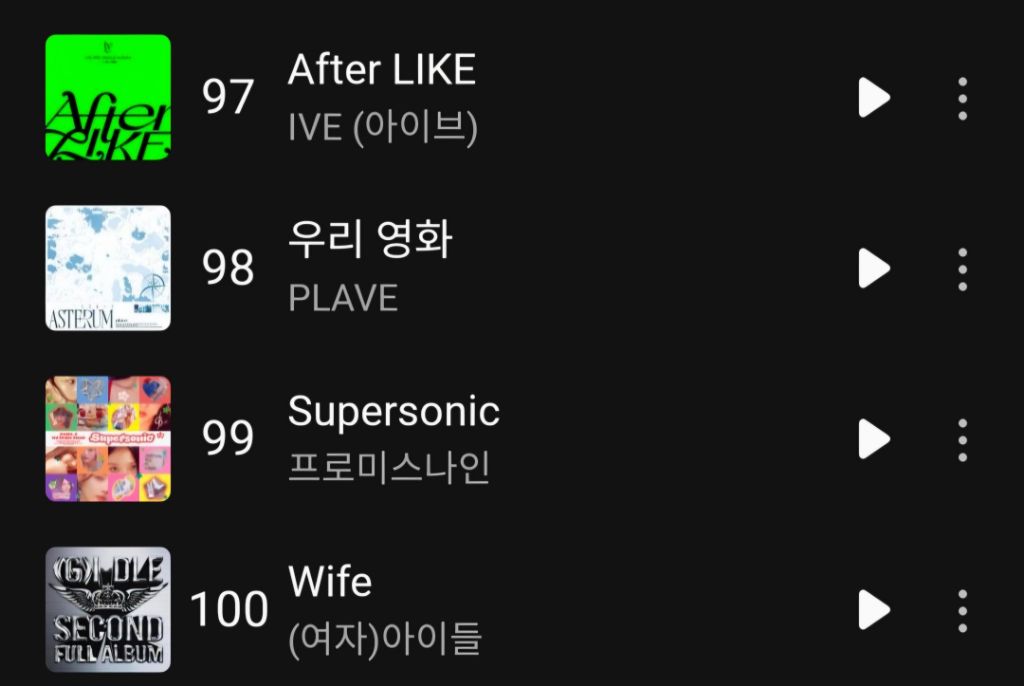Select the green After LIKE album cover
The image size is (1024, 686).
click(108, 95)
